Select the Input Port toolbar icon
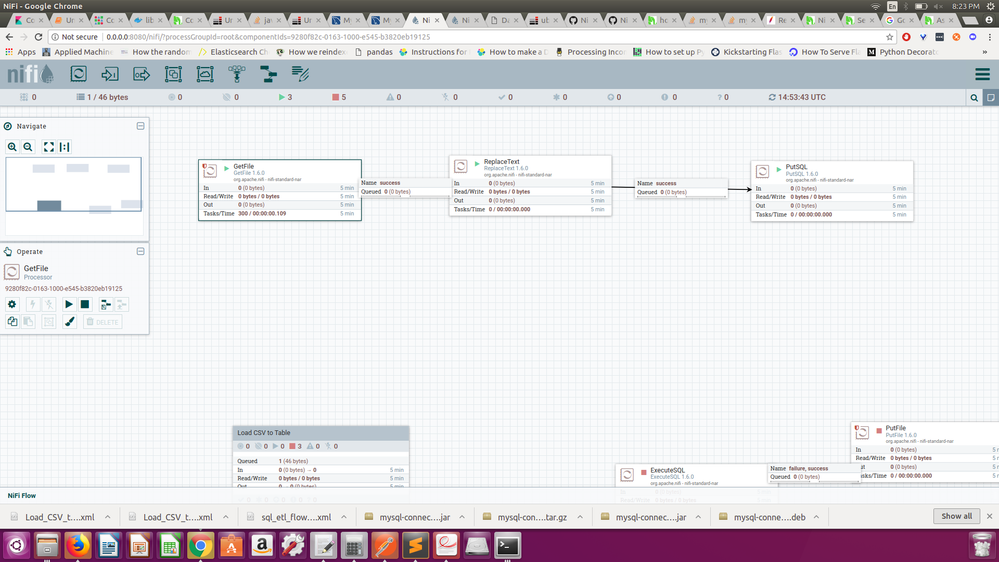Viewport: 999px width, 562px height. (x=110, y=74)
